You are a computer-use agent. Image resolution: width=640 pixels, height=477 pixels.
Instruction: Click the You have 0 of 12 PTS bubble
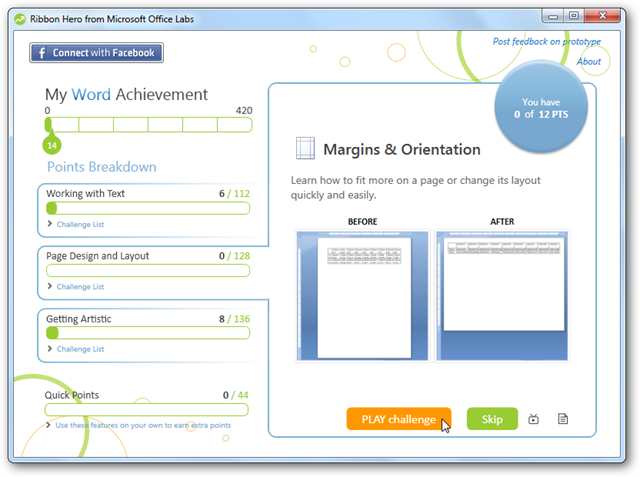click(541, 108)
